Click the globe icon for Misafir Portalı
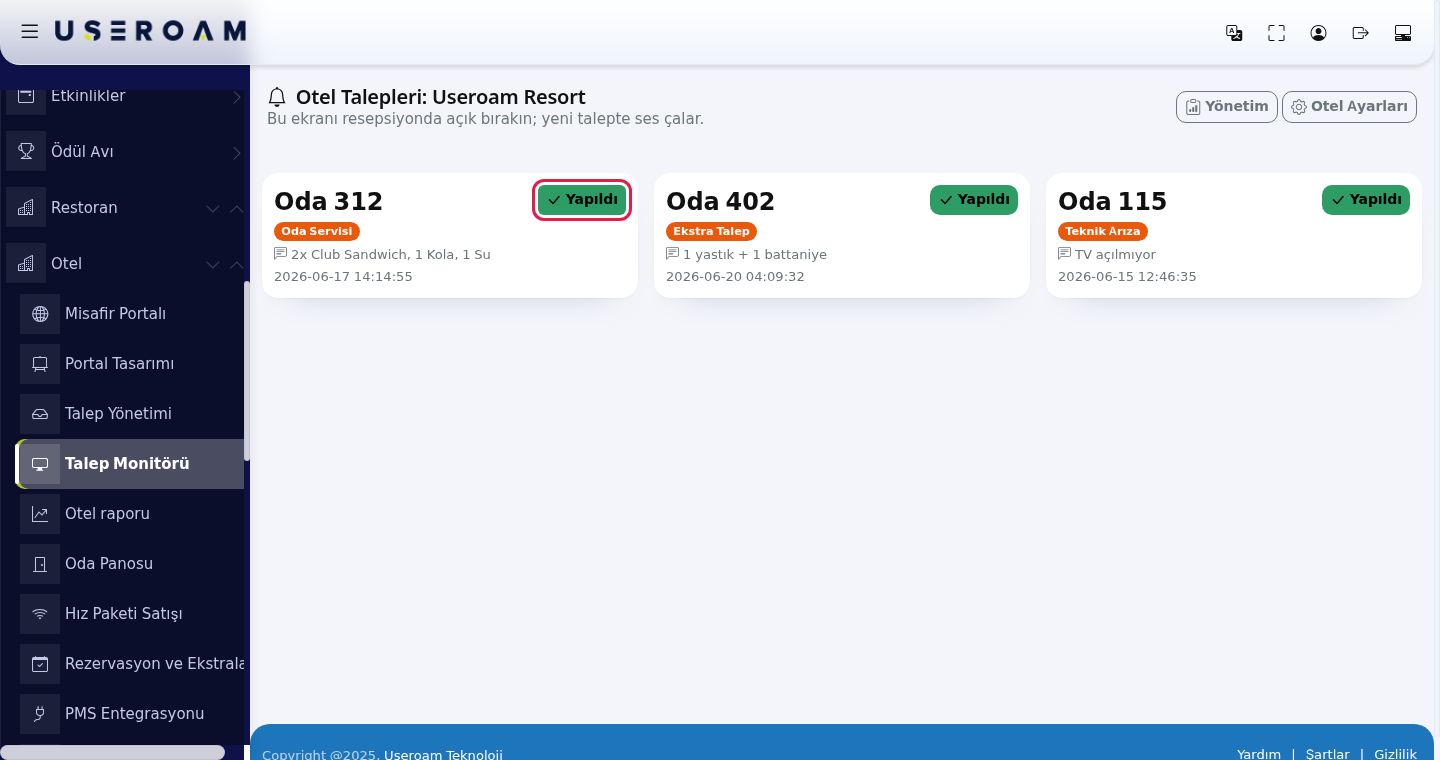 point(40,314)
